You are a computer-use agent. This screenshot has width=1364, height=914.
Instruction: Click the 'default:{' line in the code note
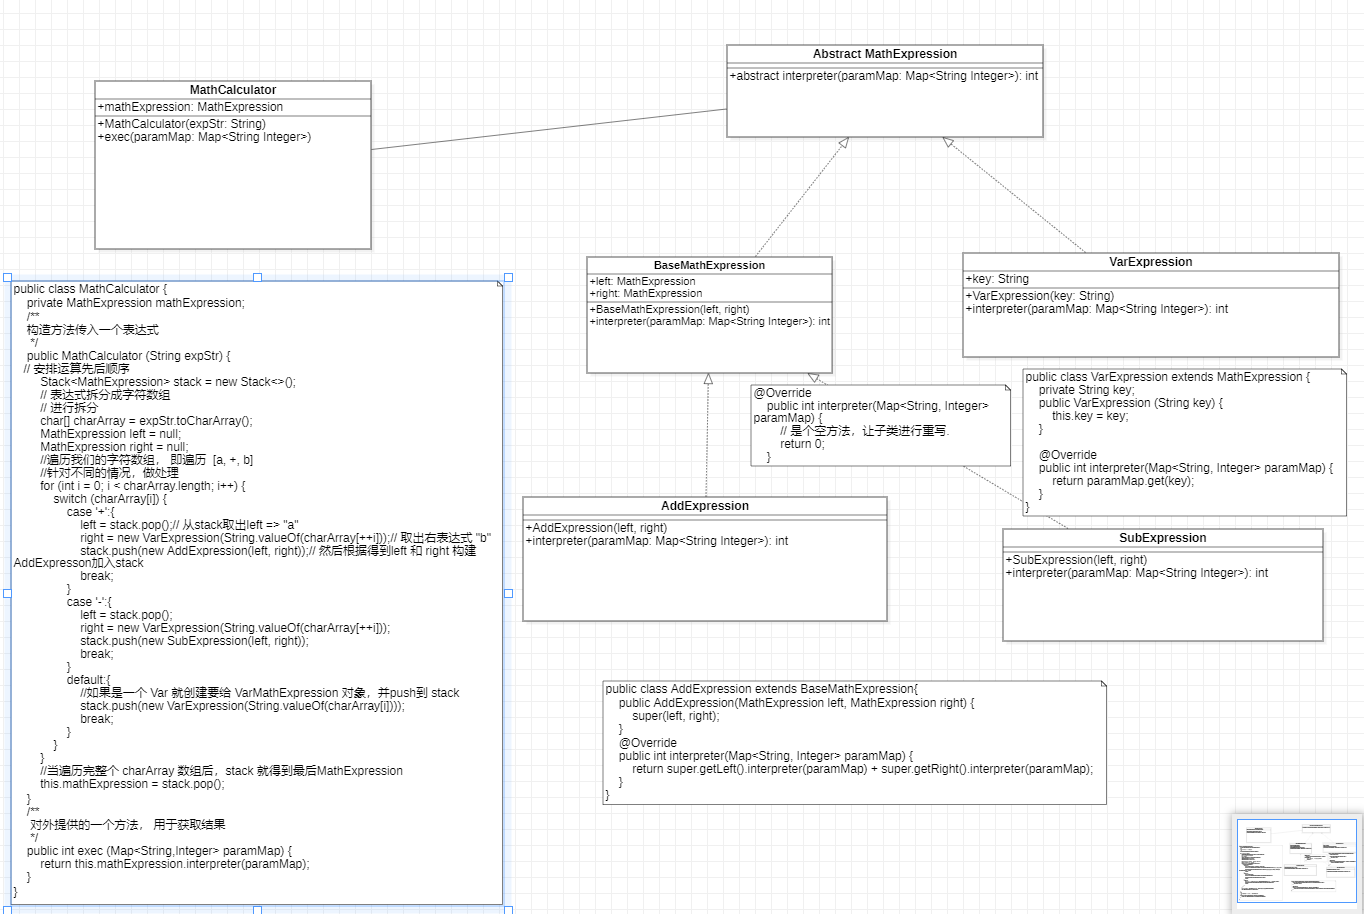coord(89,680)
